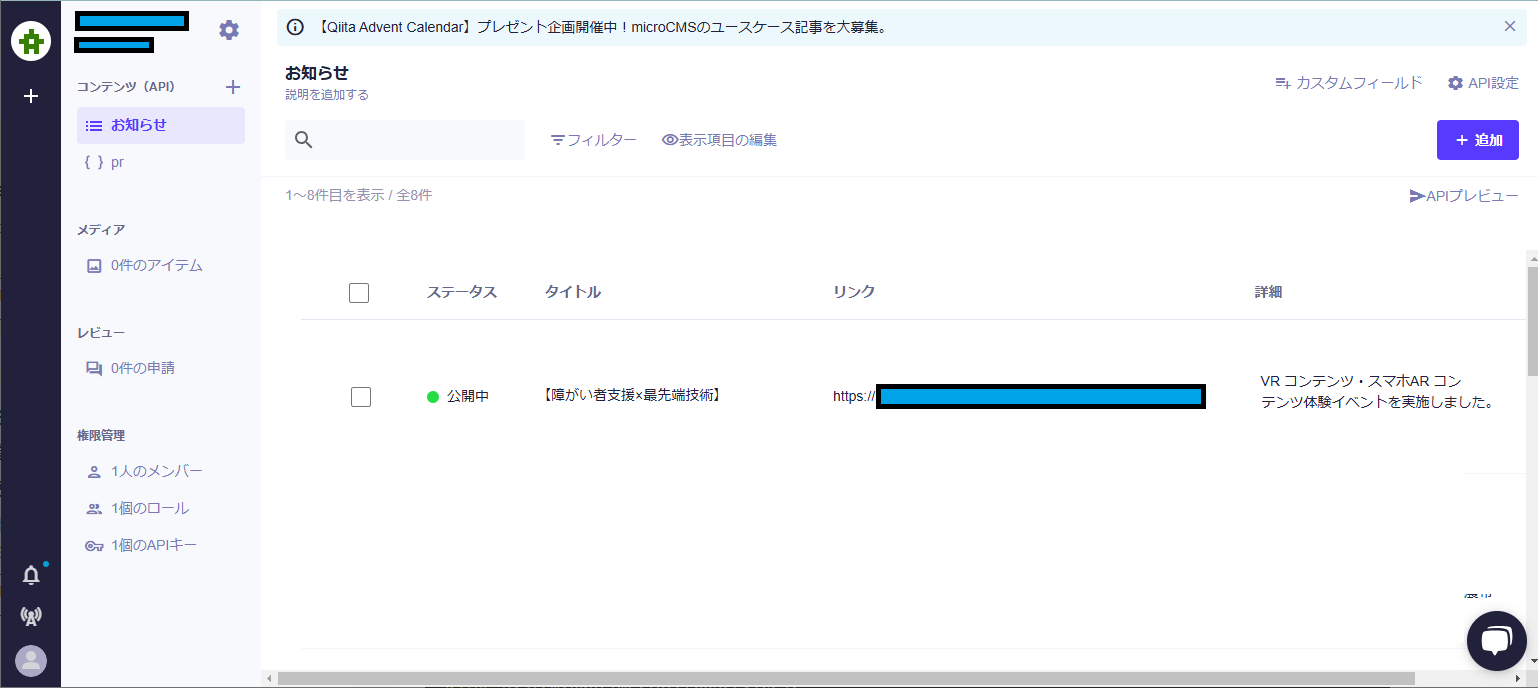Check the 障がい者支援 row checkbox
This screenshot has height=692, width=1538.
(x=361, y=397)
